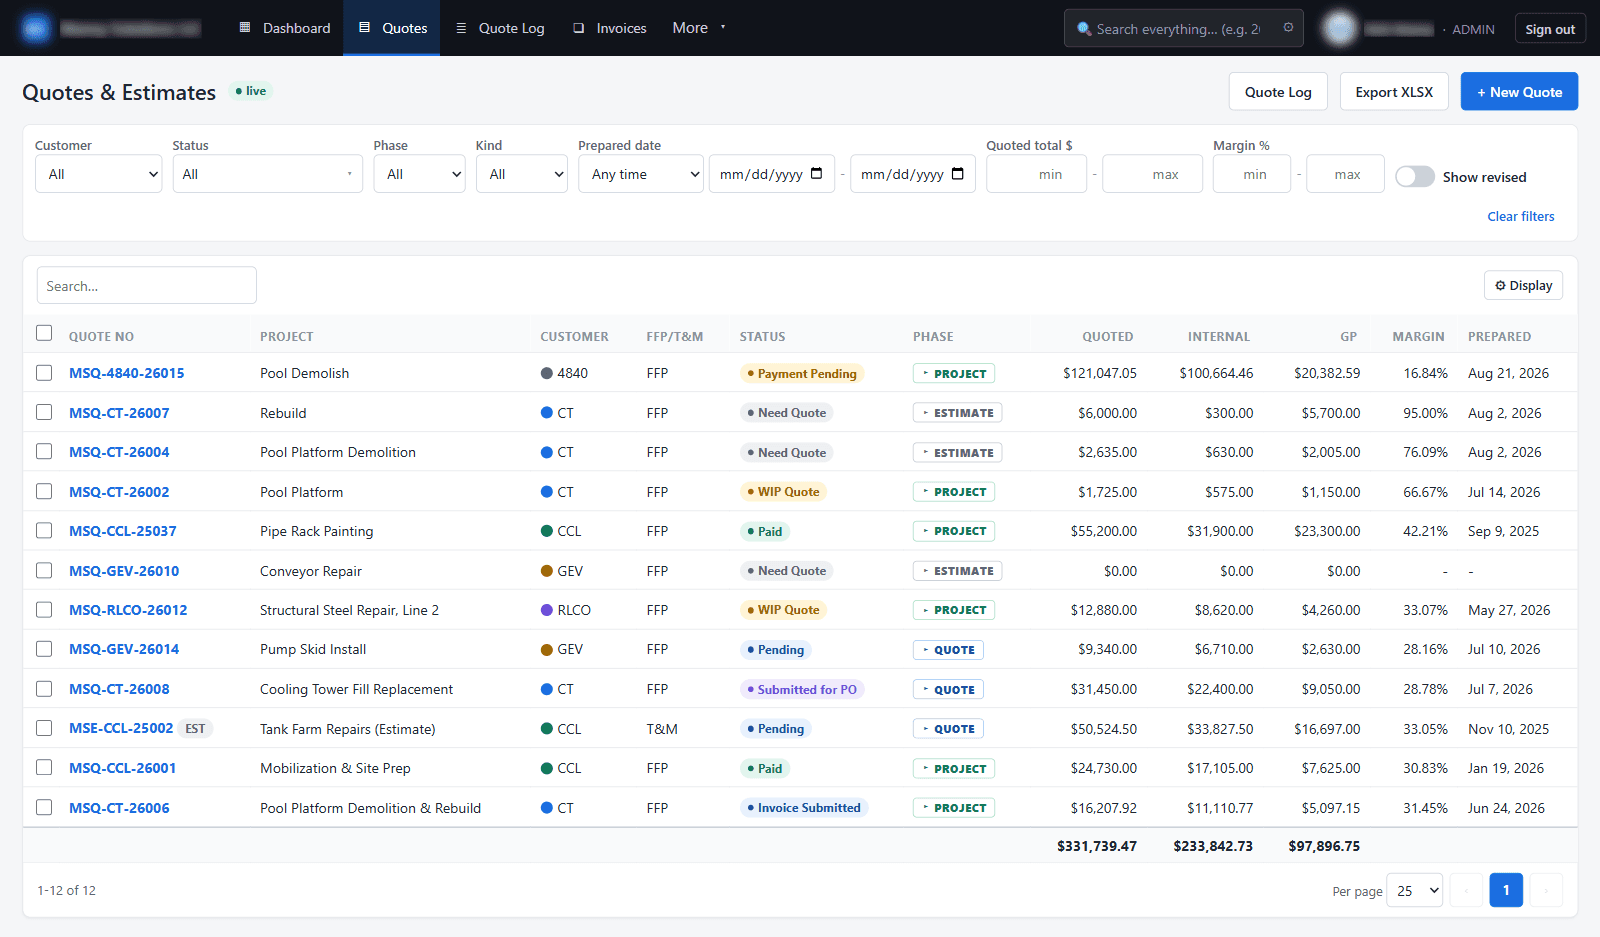This screenshot has height=937, width=1600.
Task: Click the blue CT customer dot on Rebuild row
Action: (x=547, y=413)
